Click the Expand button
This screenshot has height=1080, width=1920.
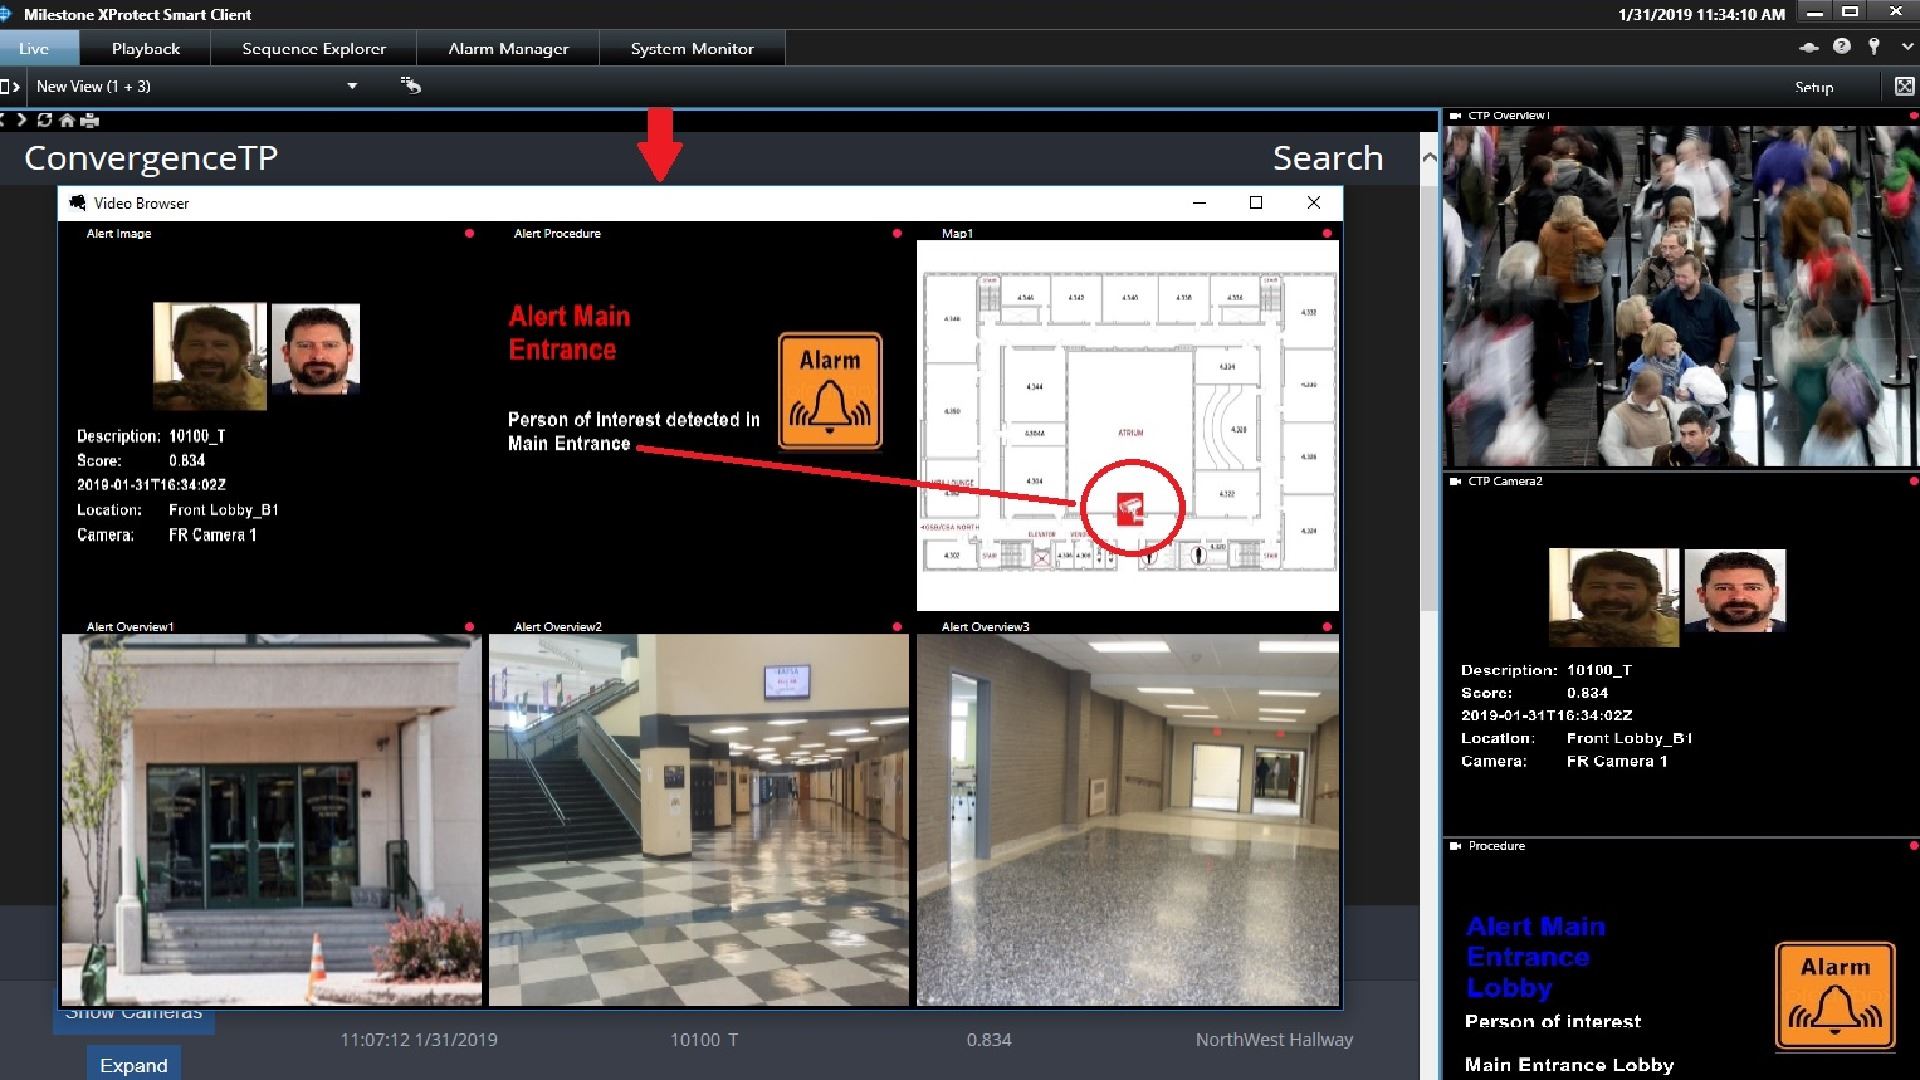(x=134, y=1064)
